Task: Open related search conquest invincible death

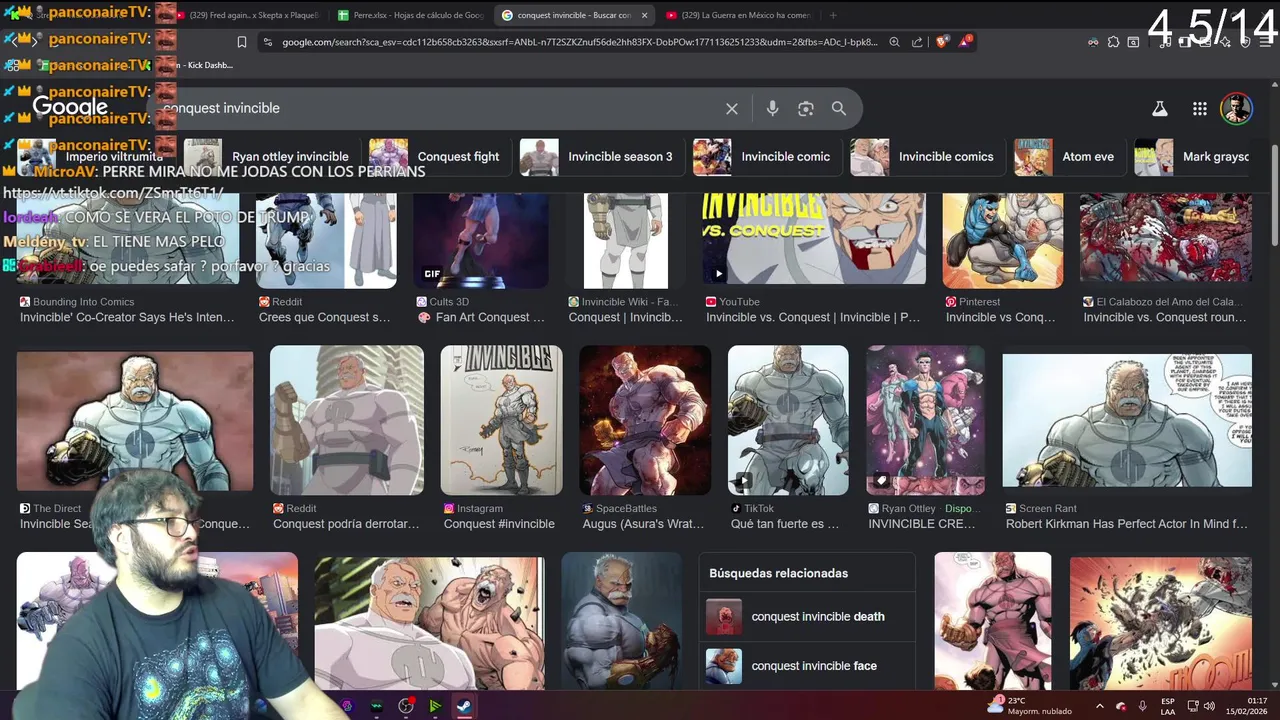Action: [807, 617]
